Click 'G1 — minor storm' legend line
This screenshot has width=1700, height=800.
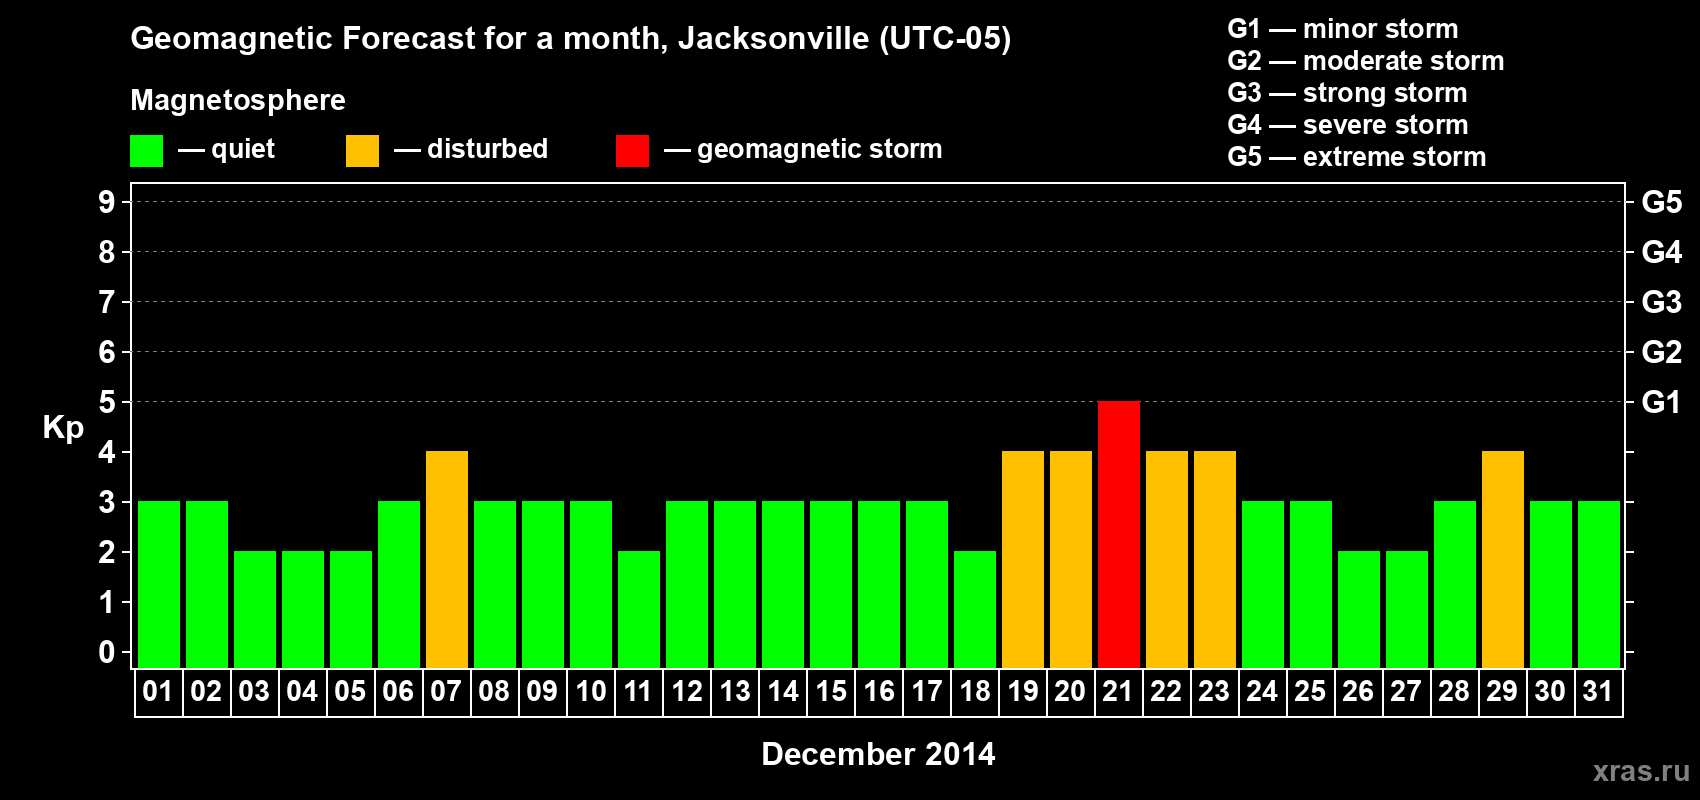pos(1343,29)
